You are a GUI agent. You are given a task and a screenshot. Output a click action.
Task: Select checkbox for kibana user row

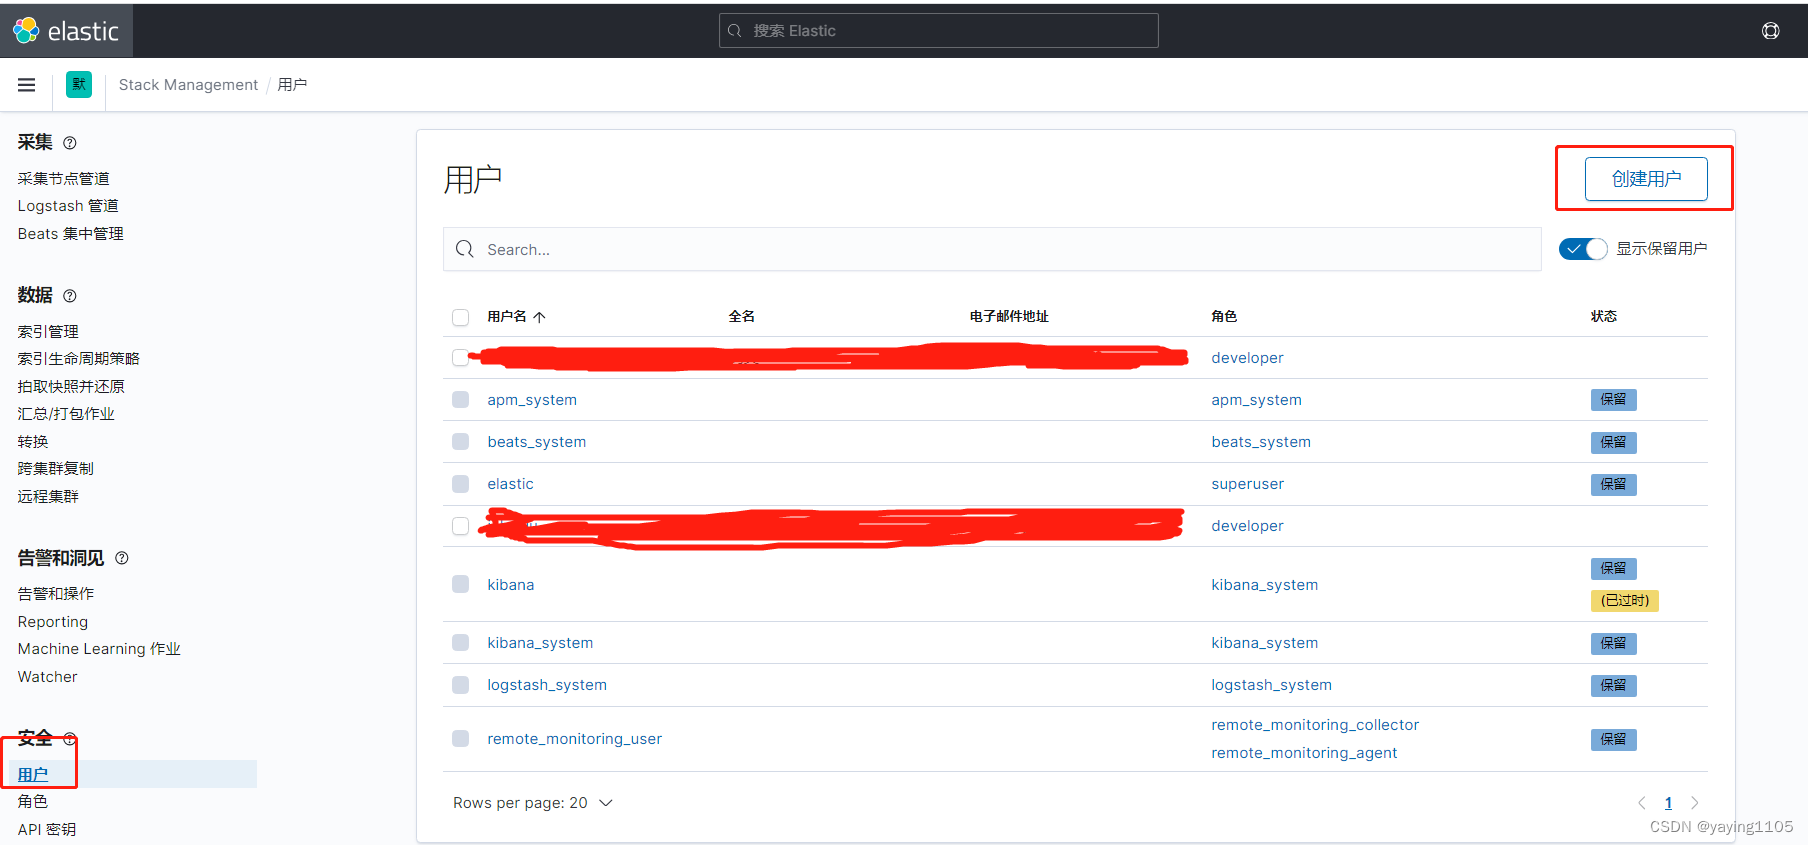(x=460, y=584)
